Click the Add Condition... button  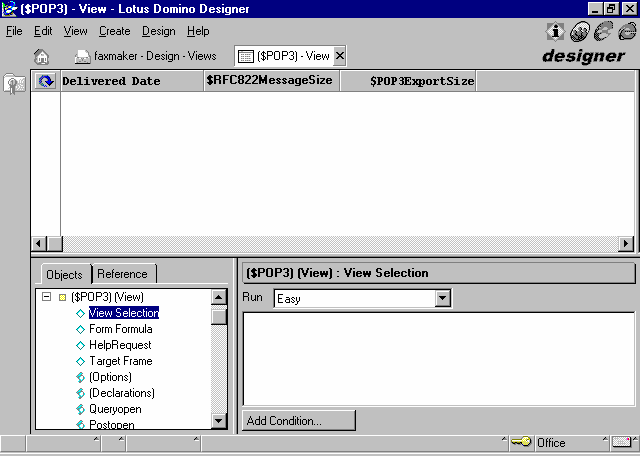[298, 421]
